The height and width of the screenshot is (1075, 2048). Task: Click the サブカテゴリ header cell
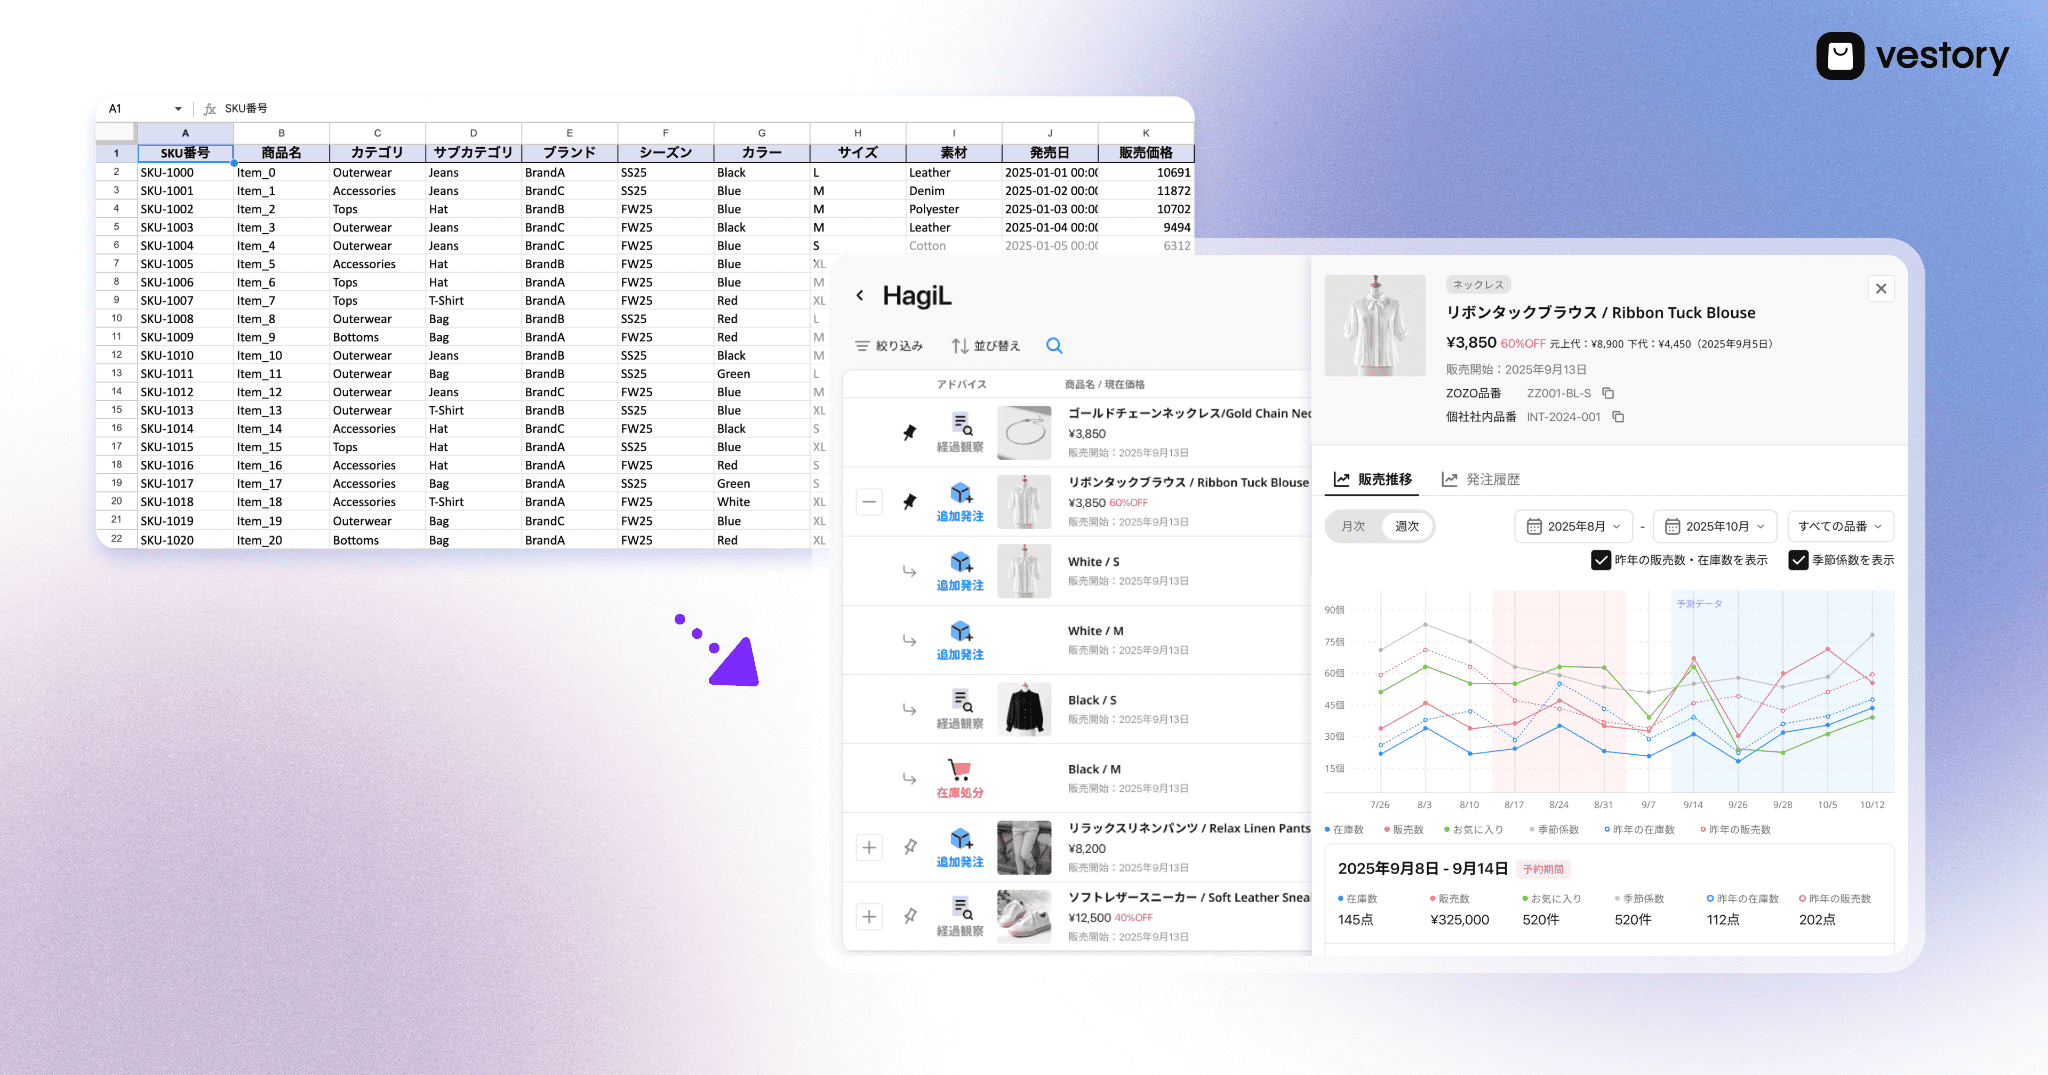click(x=473, y=153)
